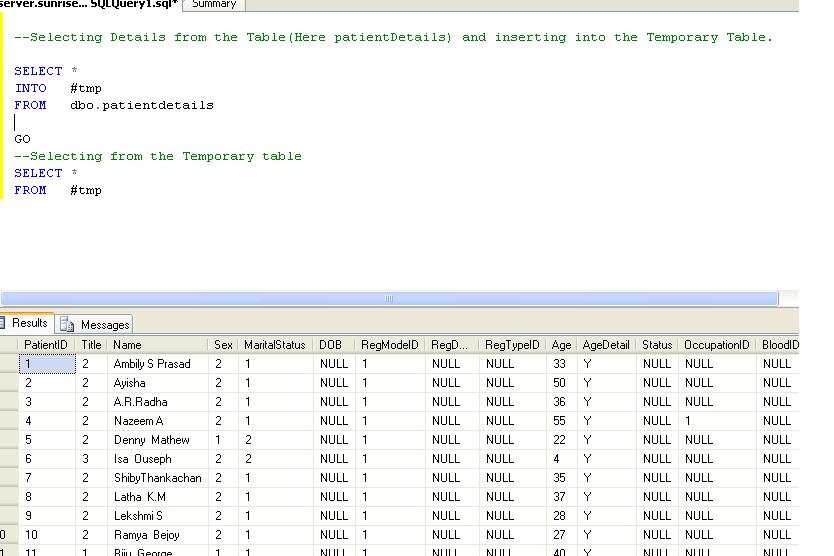Place cursor on the GO statement line
The image size is (834, 556).
22,139
